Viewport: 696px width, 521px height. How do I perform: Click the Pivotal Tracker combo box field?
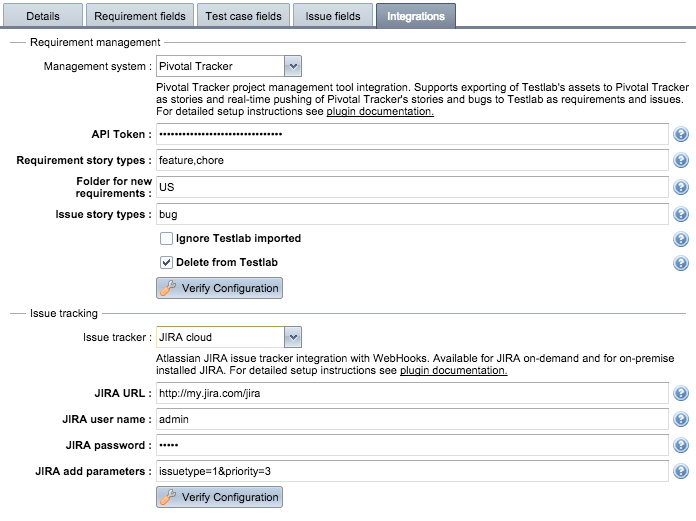[221, 66]
